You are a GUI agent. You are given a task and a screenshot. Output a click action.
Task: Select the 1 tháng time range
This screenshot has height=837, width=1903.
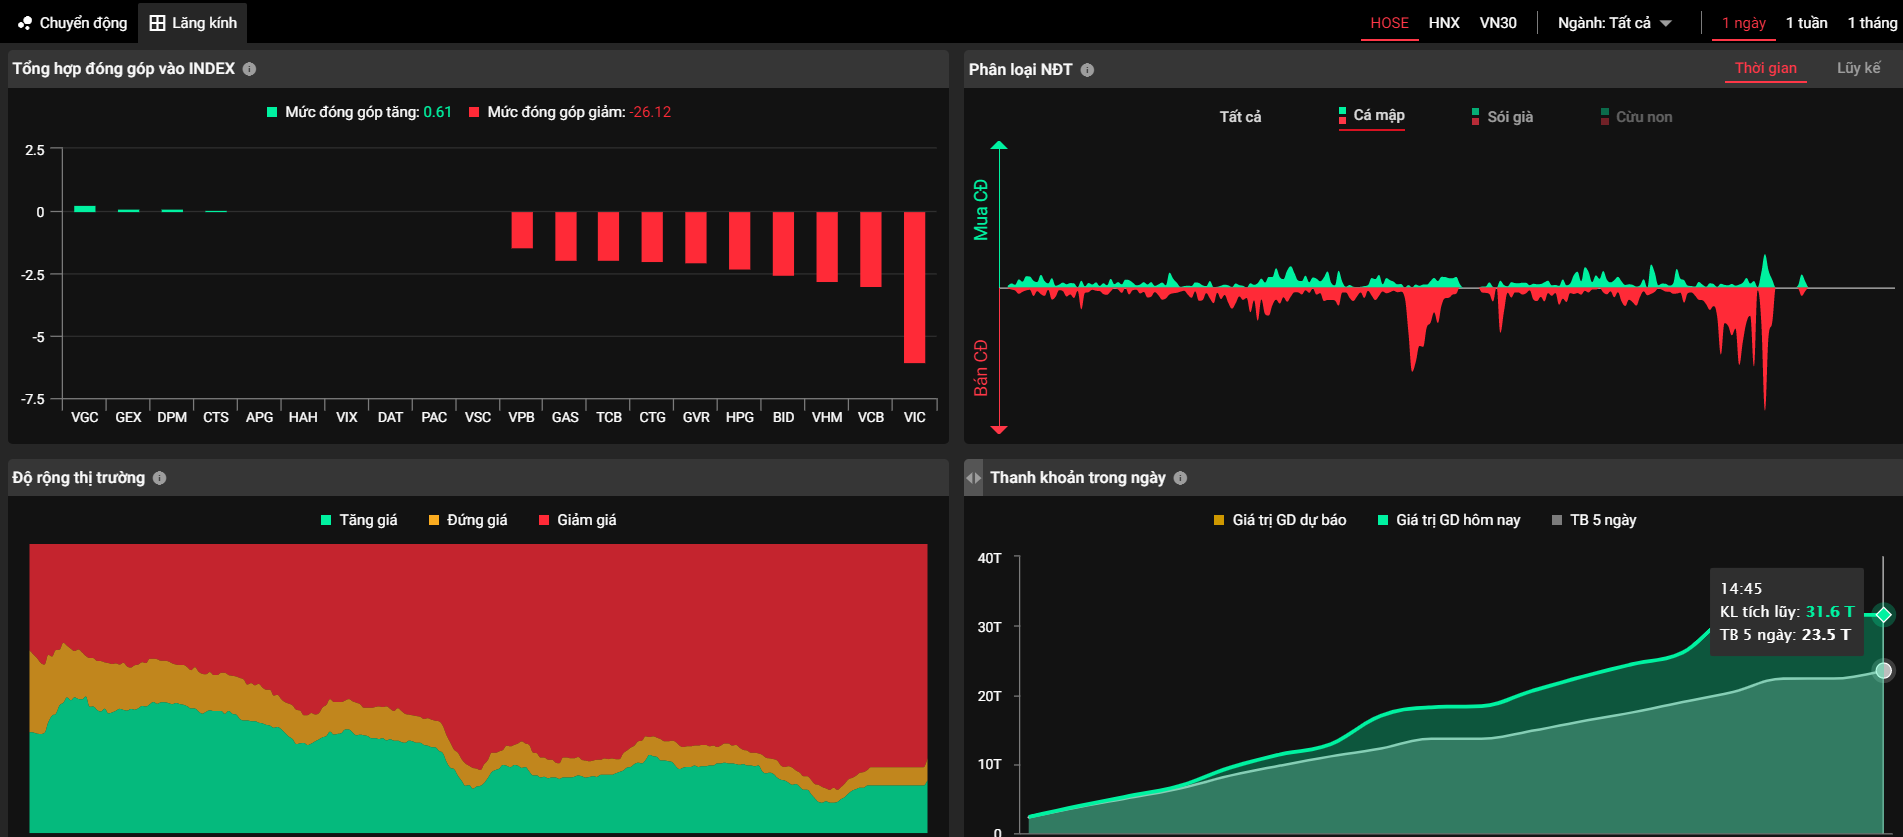click(1871, 23)
